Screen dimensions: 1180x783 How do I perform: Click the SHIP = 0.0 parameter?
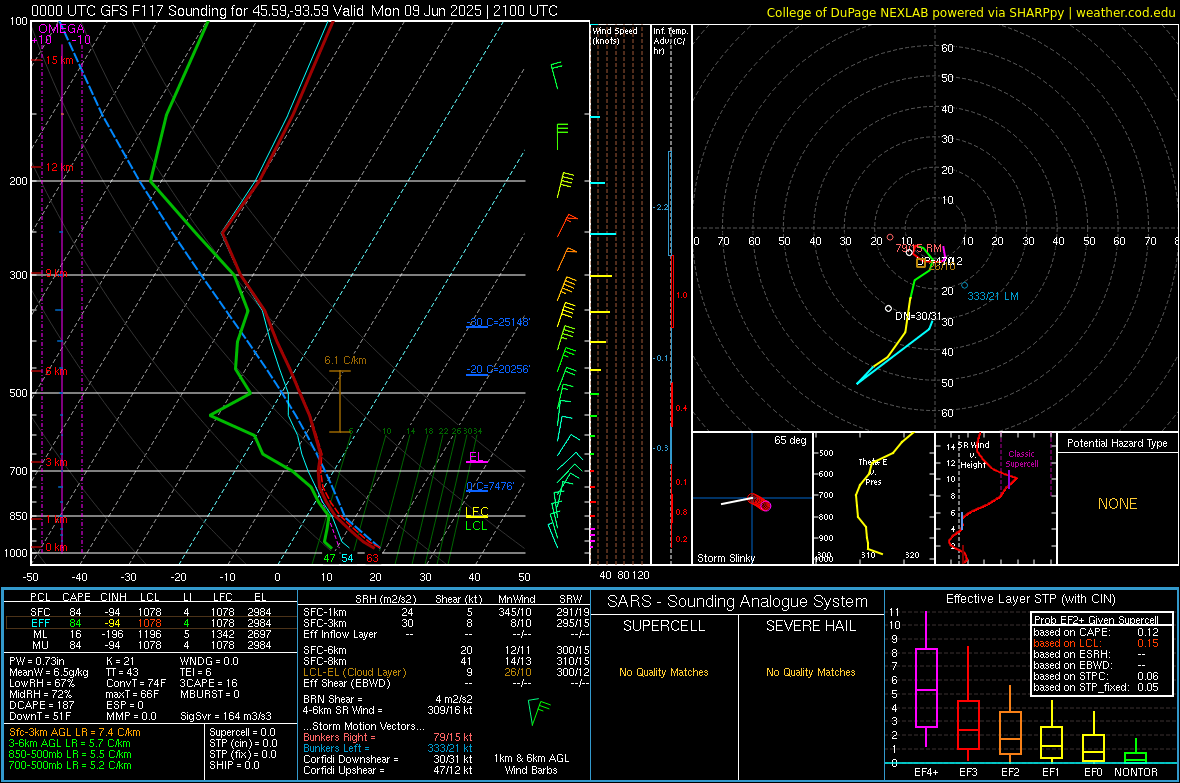(x=234, y=765)
